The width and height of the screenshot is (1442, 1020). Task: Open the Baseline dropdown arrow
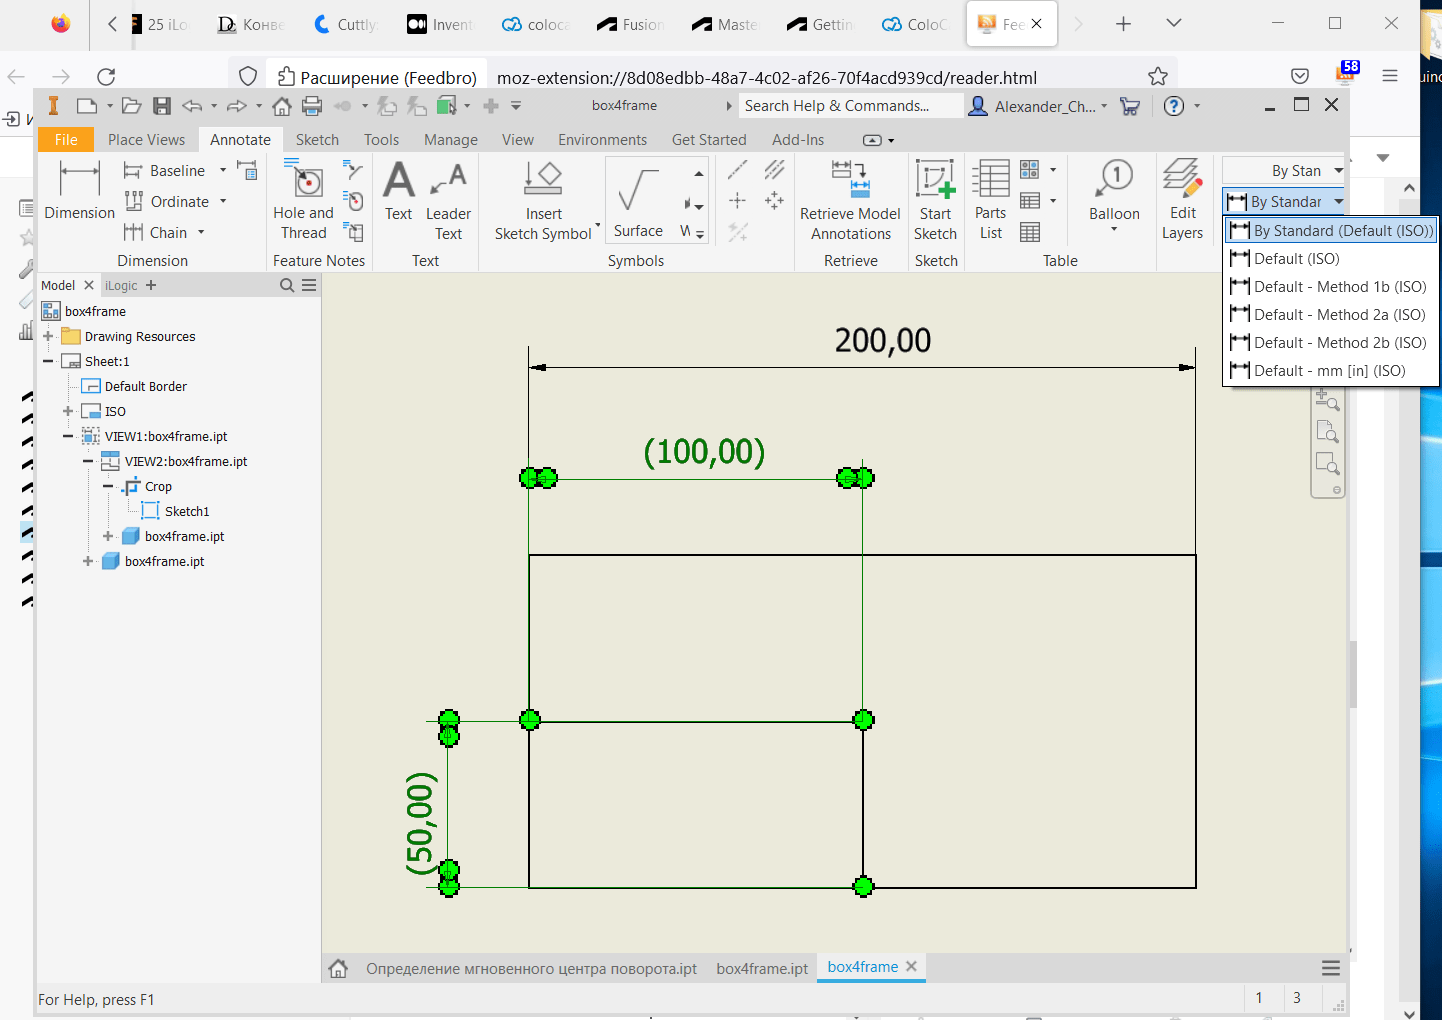tap(223, 171)
